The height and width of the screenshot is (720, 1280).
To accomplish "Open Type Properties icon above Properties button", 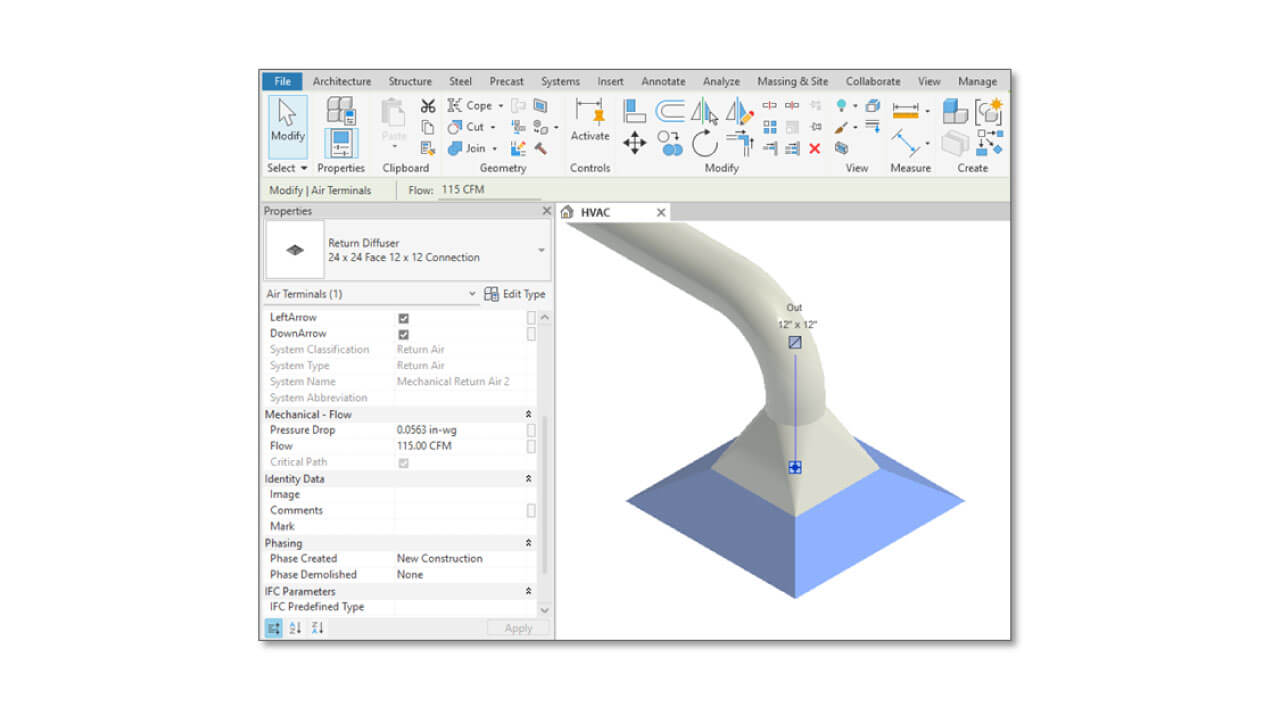I will pyautogui.click(x=342, y=109).
